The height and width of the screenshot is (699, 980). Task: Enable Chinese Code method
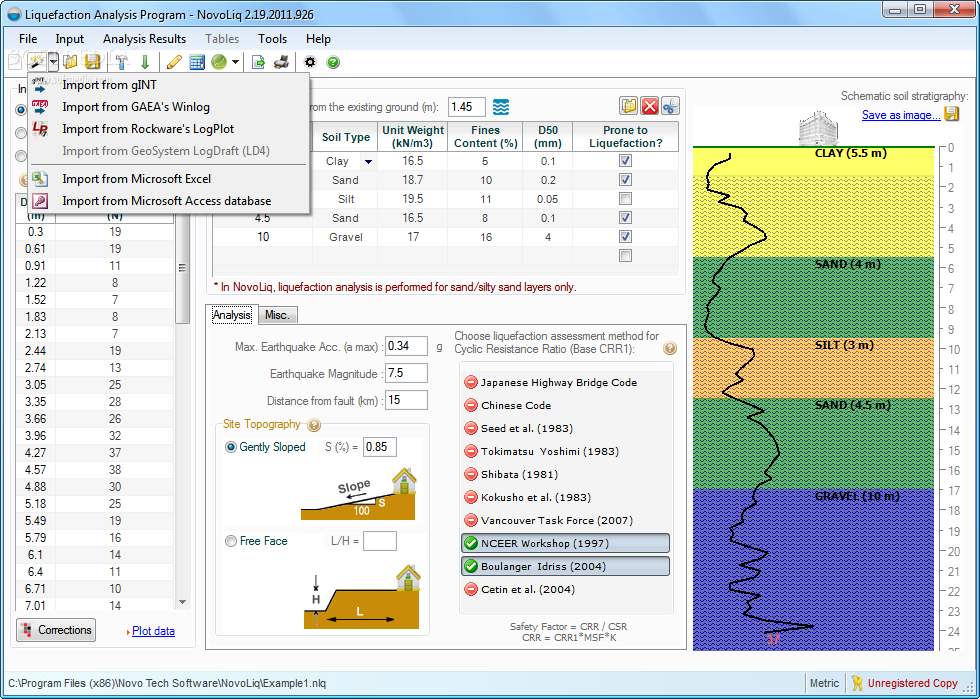(566, 406)
